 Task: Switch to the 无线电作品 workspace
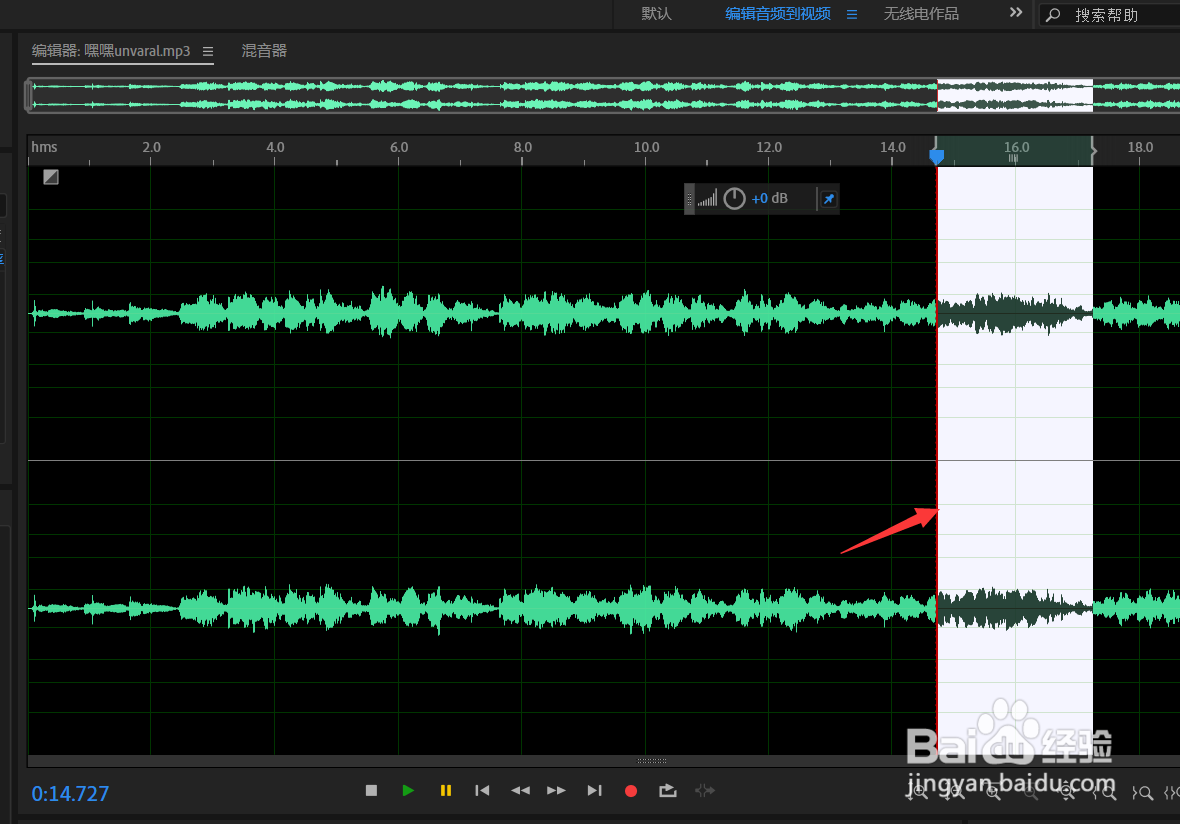pos(921,14)
